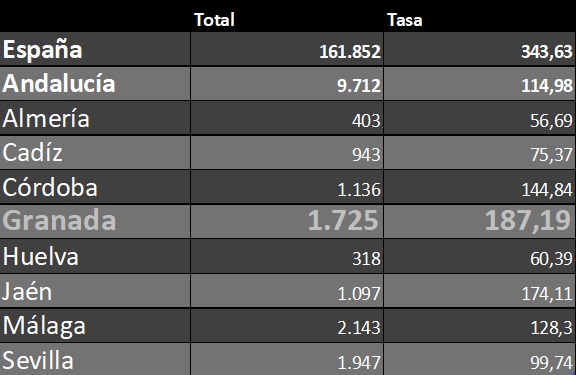
Task: Select Andalucía total value 9.712
Action: coord(359,86)
